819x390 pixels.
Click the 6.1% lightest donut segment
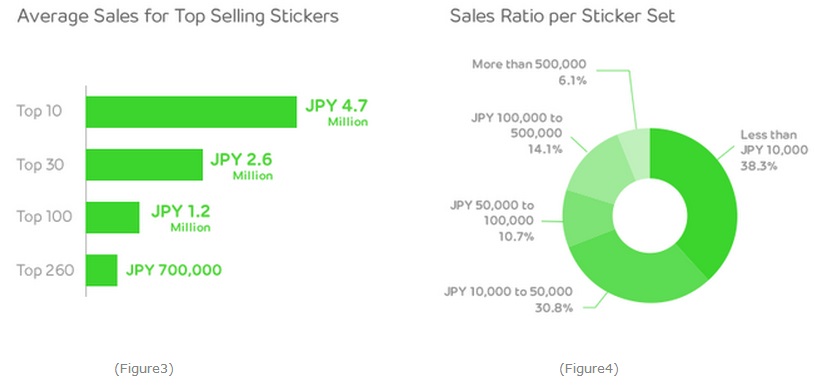(636, 151)
